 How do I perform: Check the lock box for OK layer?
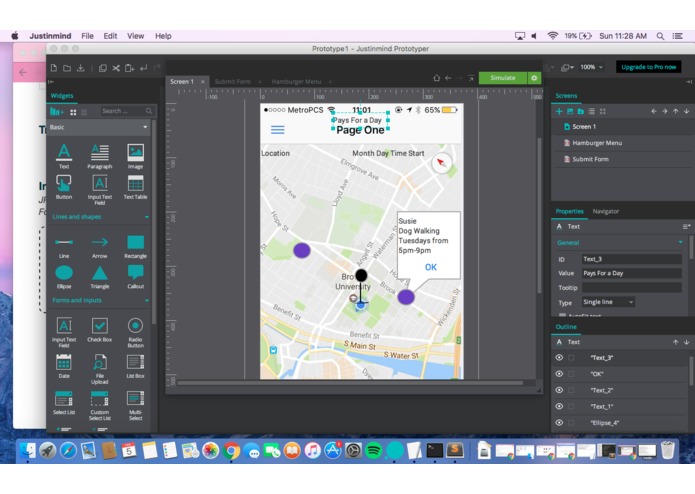(x=571, y=374)
